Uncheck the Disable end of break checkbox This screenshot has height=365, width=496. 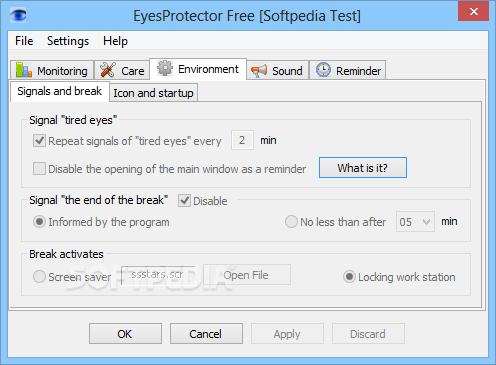tap(184, 201)
